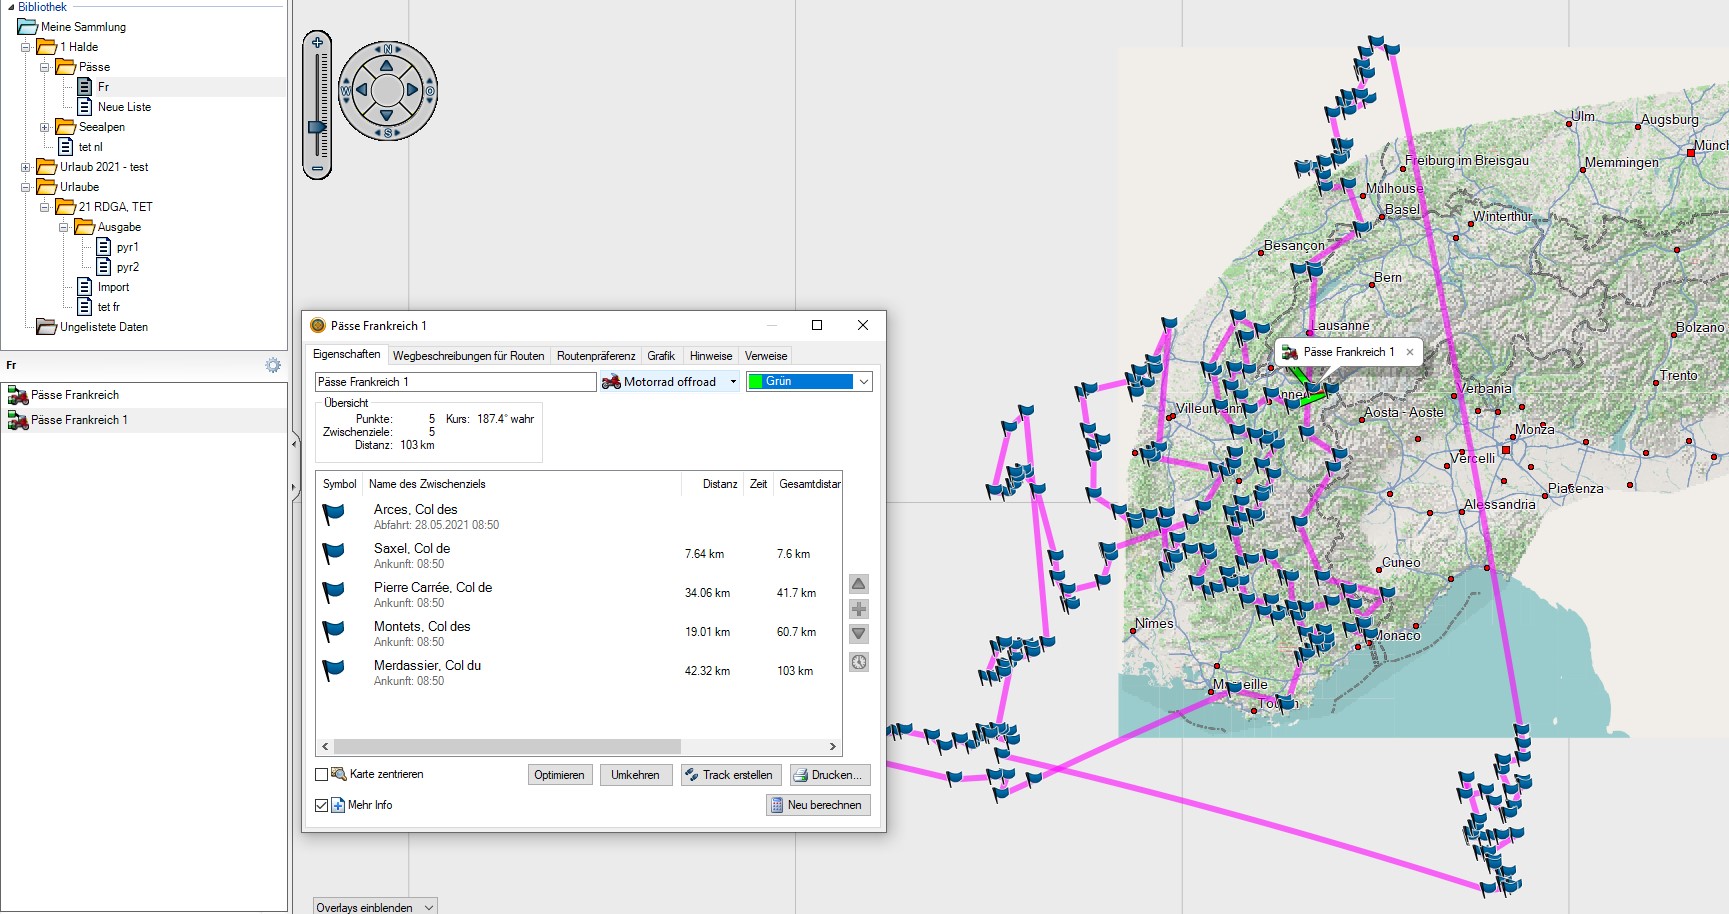Add a waypoint with the plus icon
Viewport: 1729px width, 914px height.
coord(859,609)
